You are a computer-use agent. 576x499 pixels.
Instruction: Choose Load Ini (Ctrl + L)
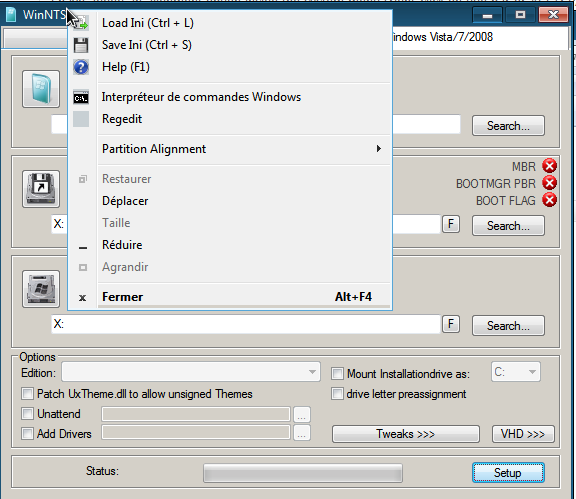pos(230,23)
